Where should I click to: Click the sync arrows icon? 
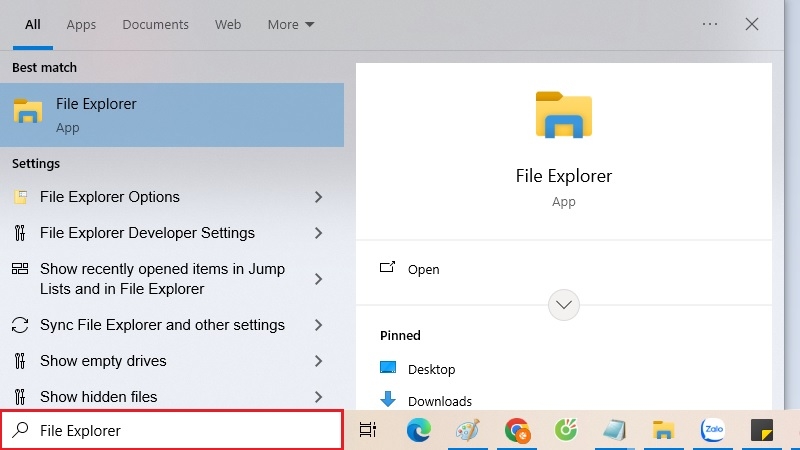coord(20,325)
